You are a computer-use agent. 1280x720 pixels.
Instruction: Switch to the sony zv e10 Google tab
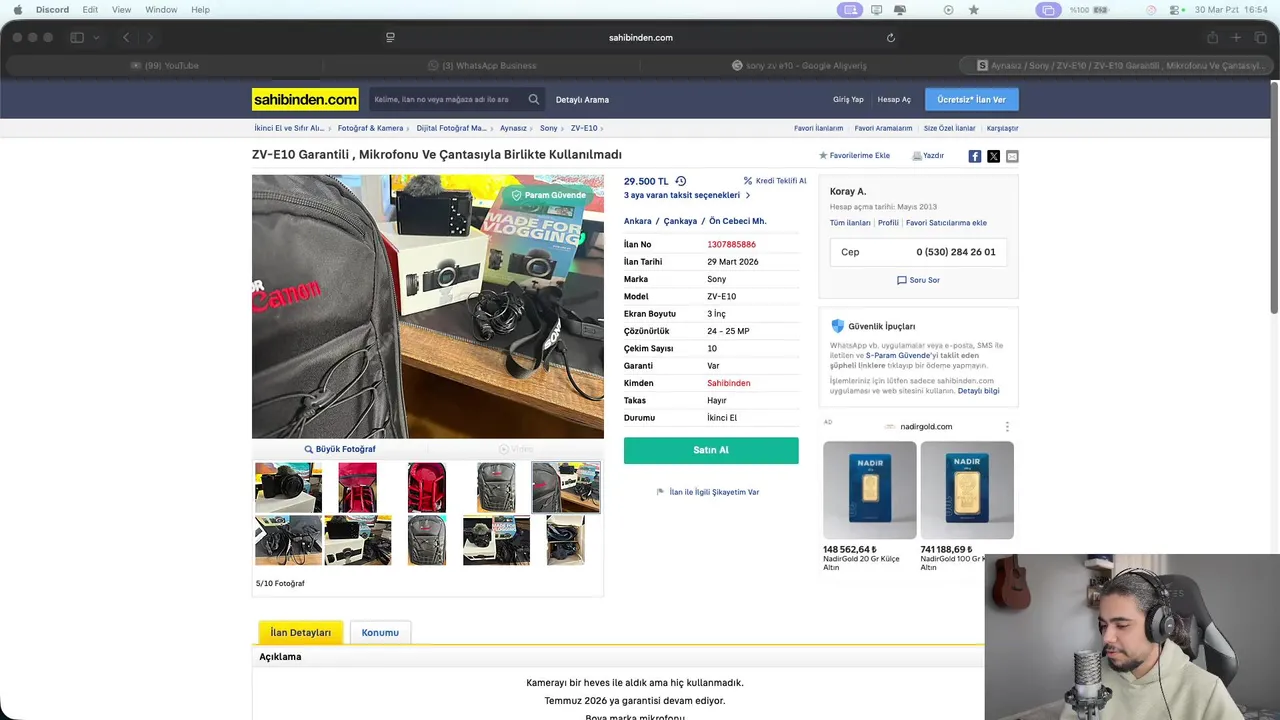click(799, 66)
